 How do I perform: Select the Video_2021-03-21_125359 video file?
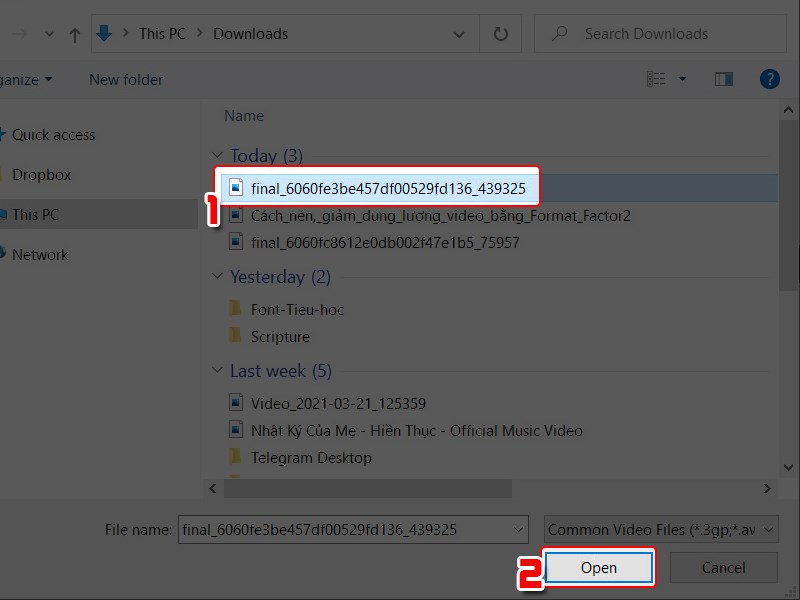click(x=338, y=404)
